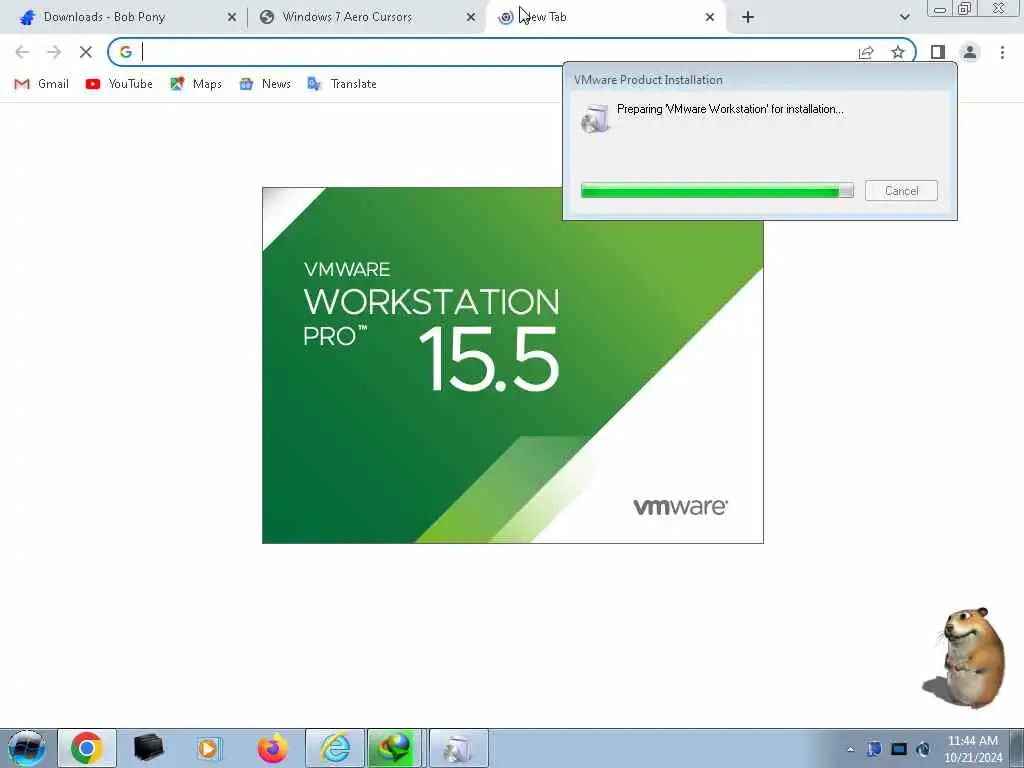Open Chrome three-dot menu
The height and width of the screenshot is (768, 1024).
tap(1002, 52)
